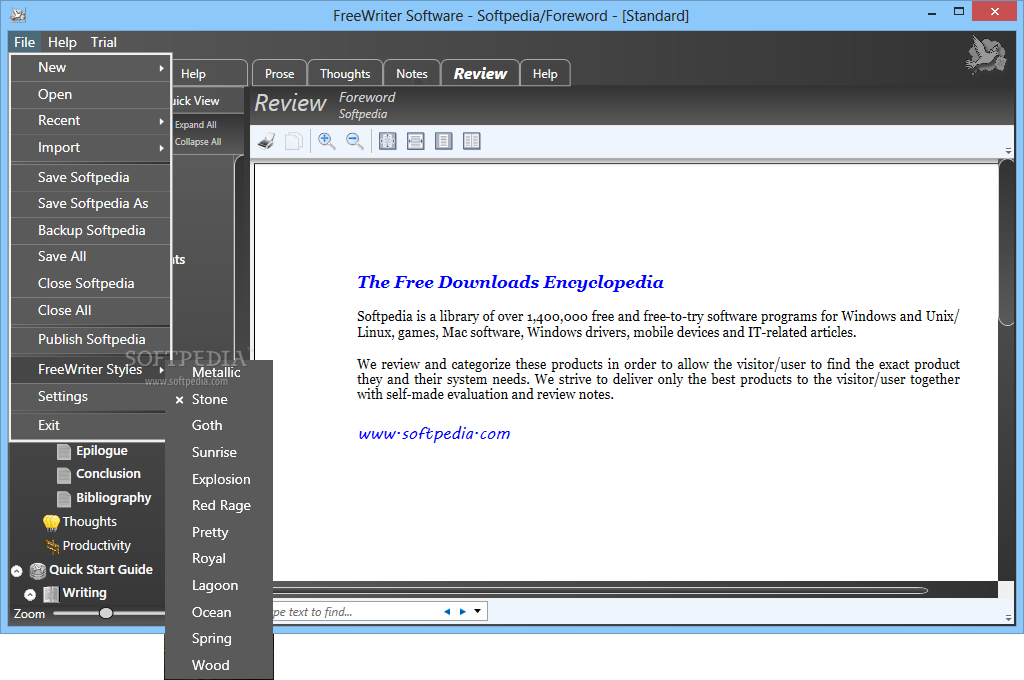Click the Writing book icon

click(x=51, y=594)
